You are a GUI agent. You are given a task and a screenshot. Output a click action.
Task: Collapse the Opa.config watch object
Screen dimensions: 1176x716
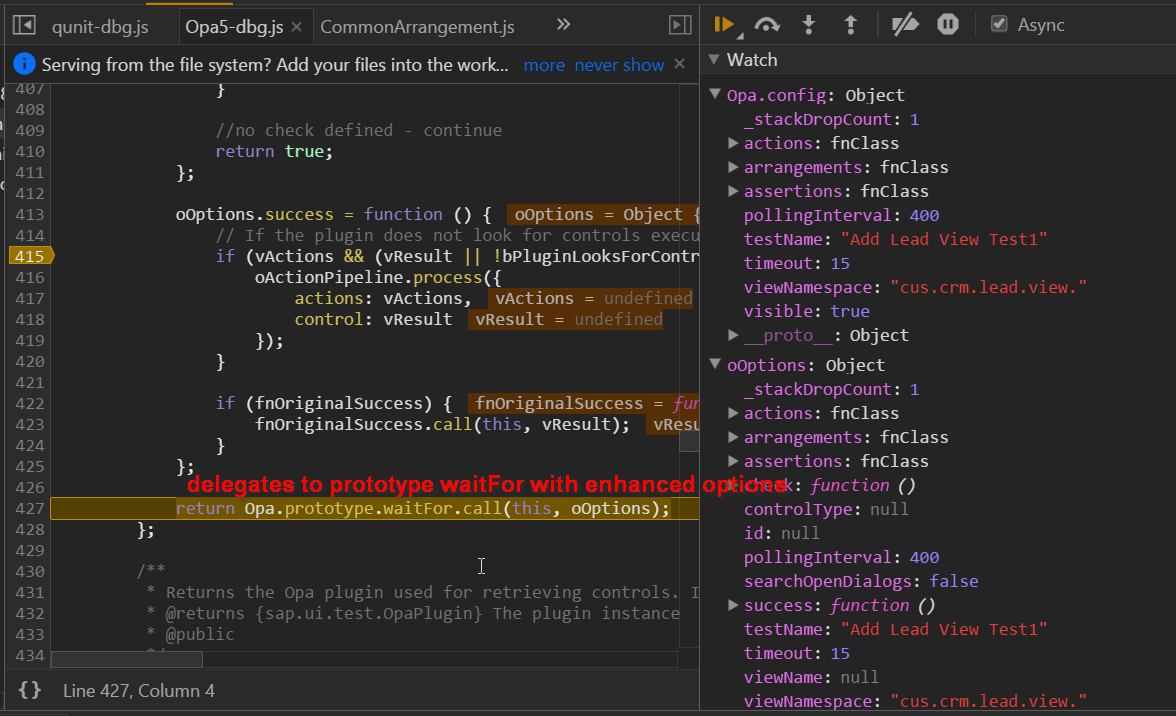[x=715, y=94]
